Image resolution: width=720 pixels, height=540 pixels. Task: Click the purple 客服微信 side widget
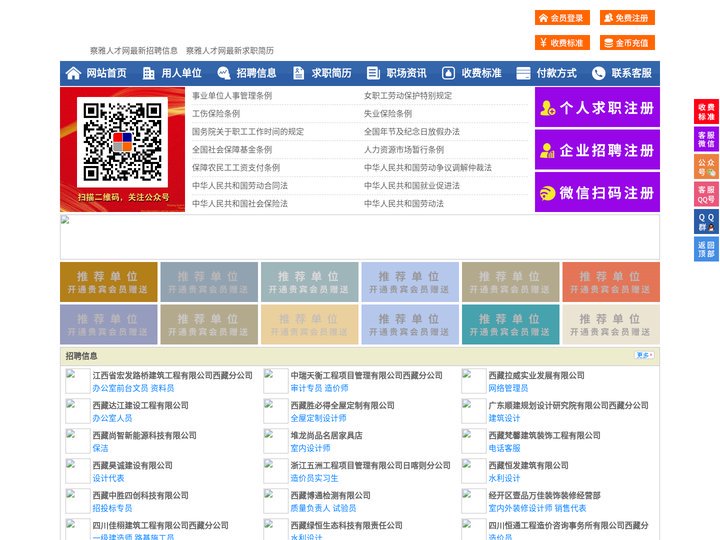click(706, 139)
